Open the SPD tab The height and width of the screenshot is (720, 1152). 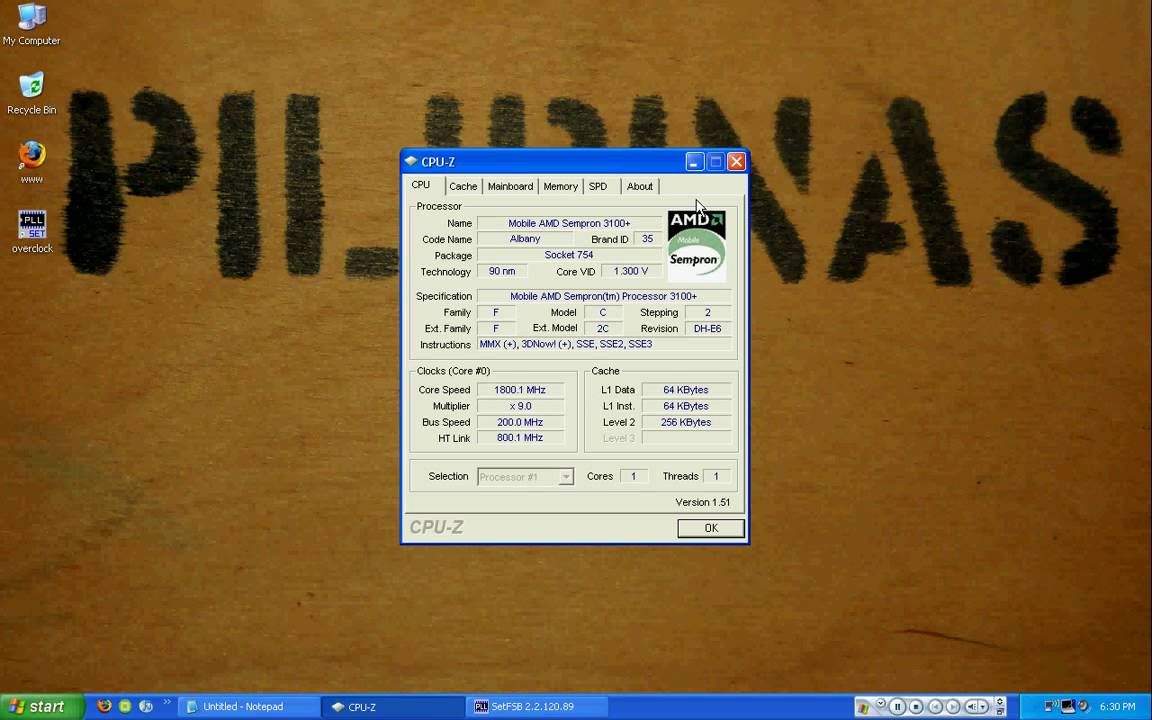point(598,187)
